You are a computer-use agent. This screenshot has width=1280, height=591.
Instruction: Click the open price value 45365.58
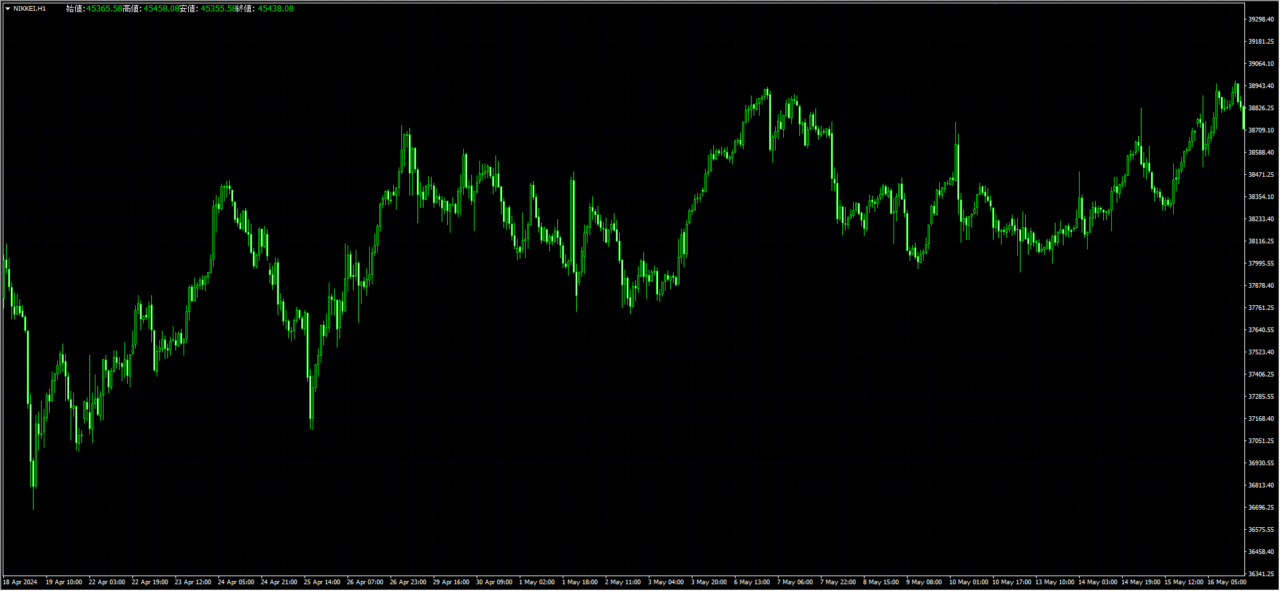click(x=105, y=8)
